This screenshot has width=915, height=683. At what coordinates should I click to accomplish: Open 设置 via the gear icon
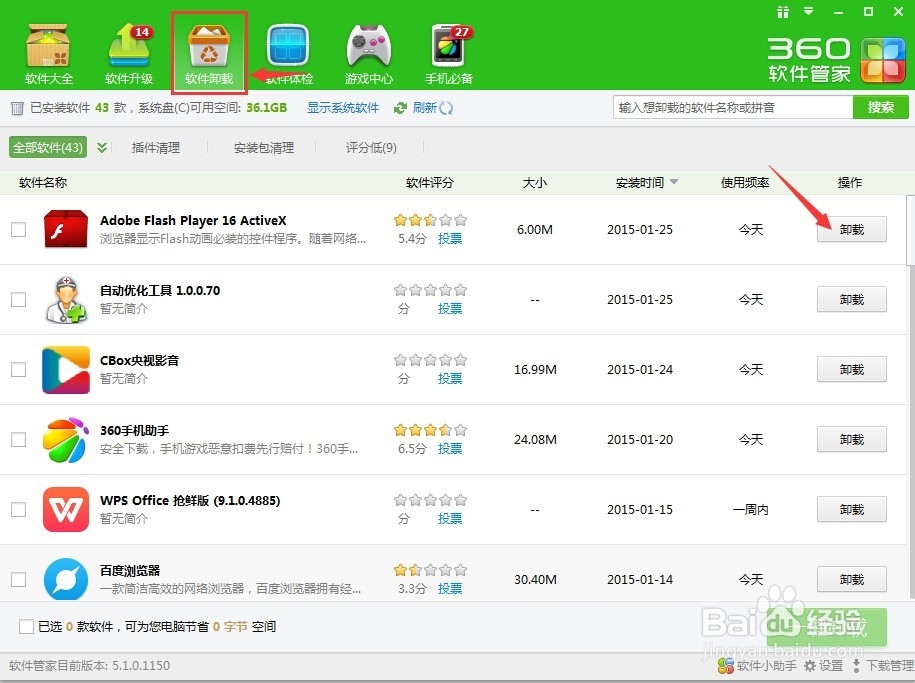coord(822,665)
